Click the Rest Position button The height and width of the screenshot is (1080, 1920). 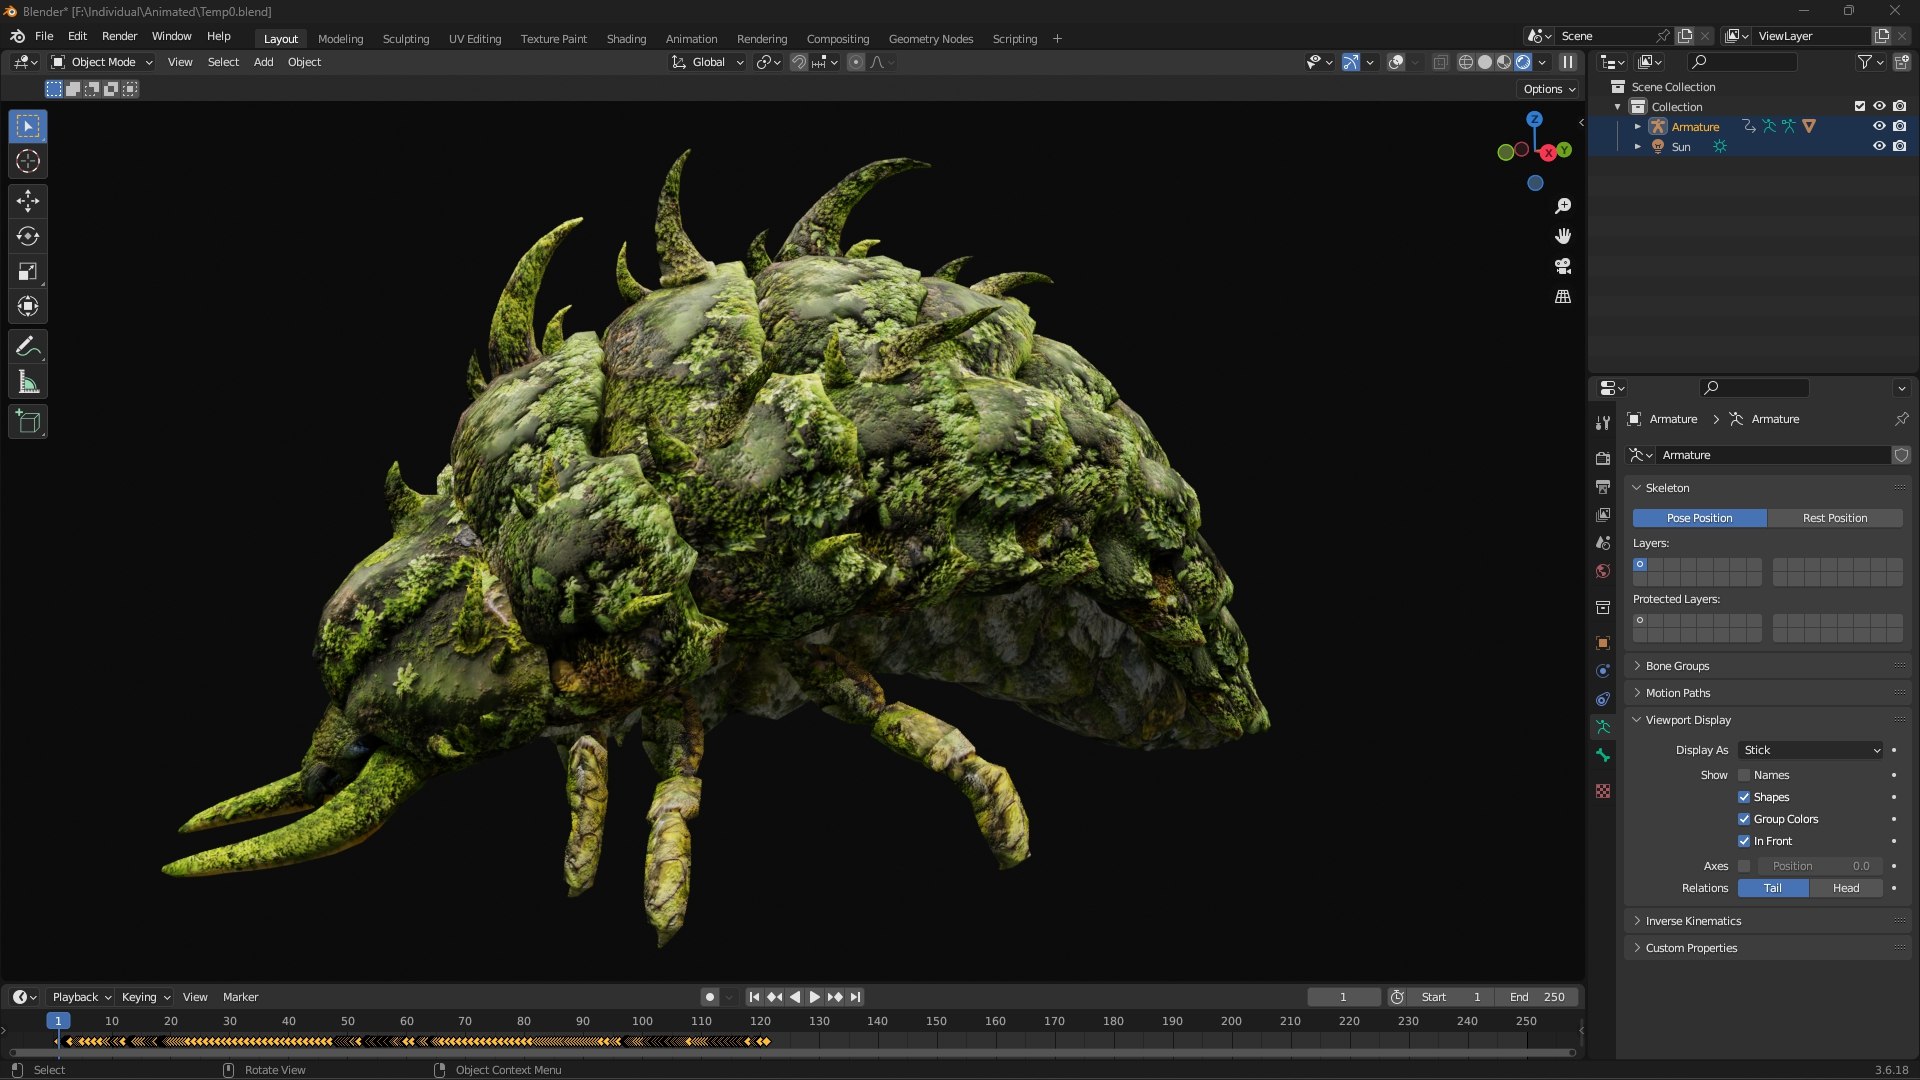tap(1835, 518)
